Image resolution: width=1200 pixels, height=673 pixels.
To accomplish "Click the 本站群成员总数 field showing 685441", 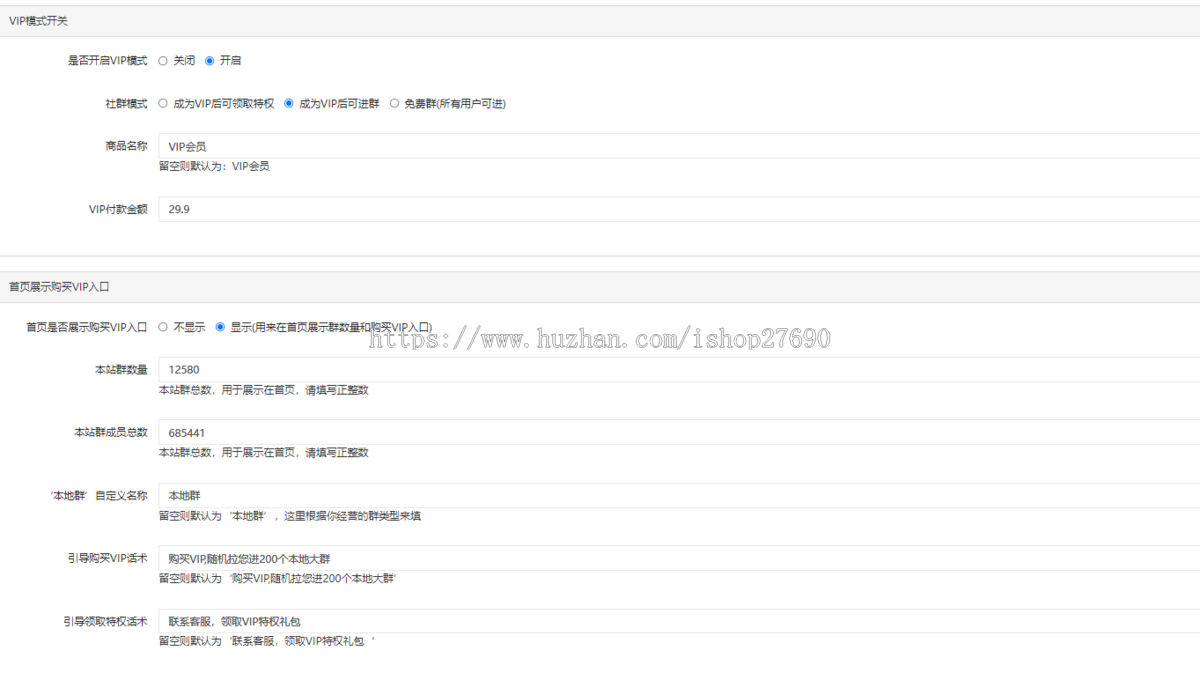I will point(679,432).
